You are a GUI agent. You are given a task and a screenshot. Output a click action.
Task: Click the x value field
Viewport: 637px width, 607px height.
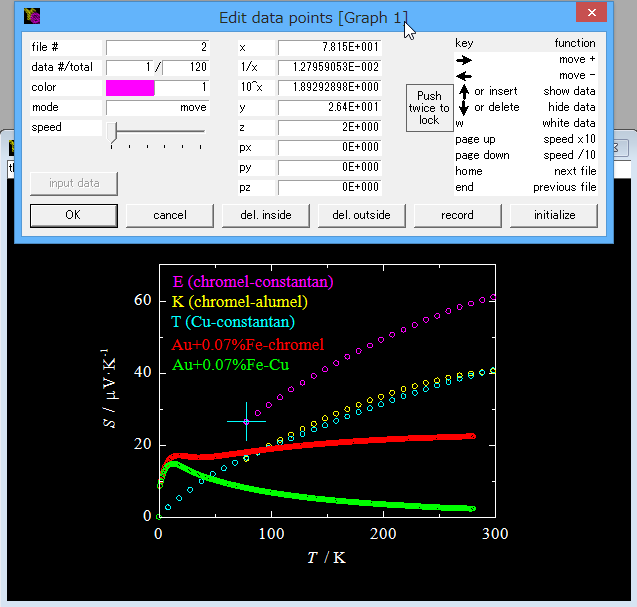coord(329,47)
